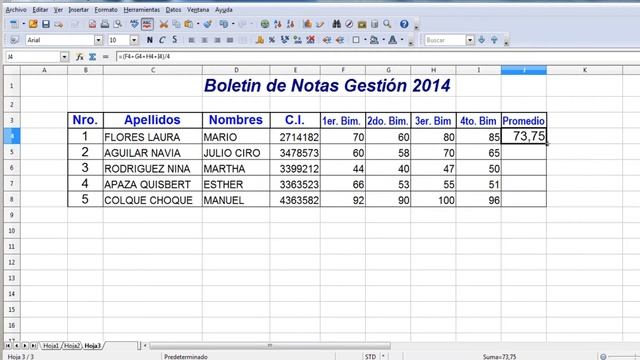640x360 pixels.
Task: Toggle Italic (C) formatting
Action: tap(162, 40)
